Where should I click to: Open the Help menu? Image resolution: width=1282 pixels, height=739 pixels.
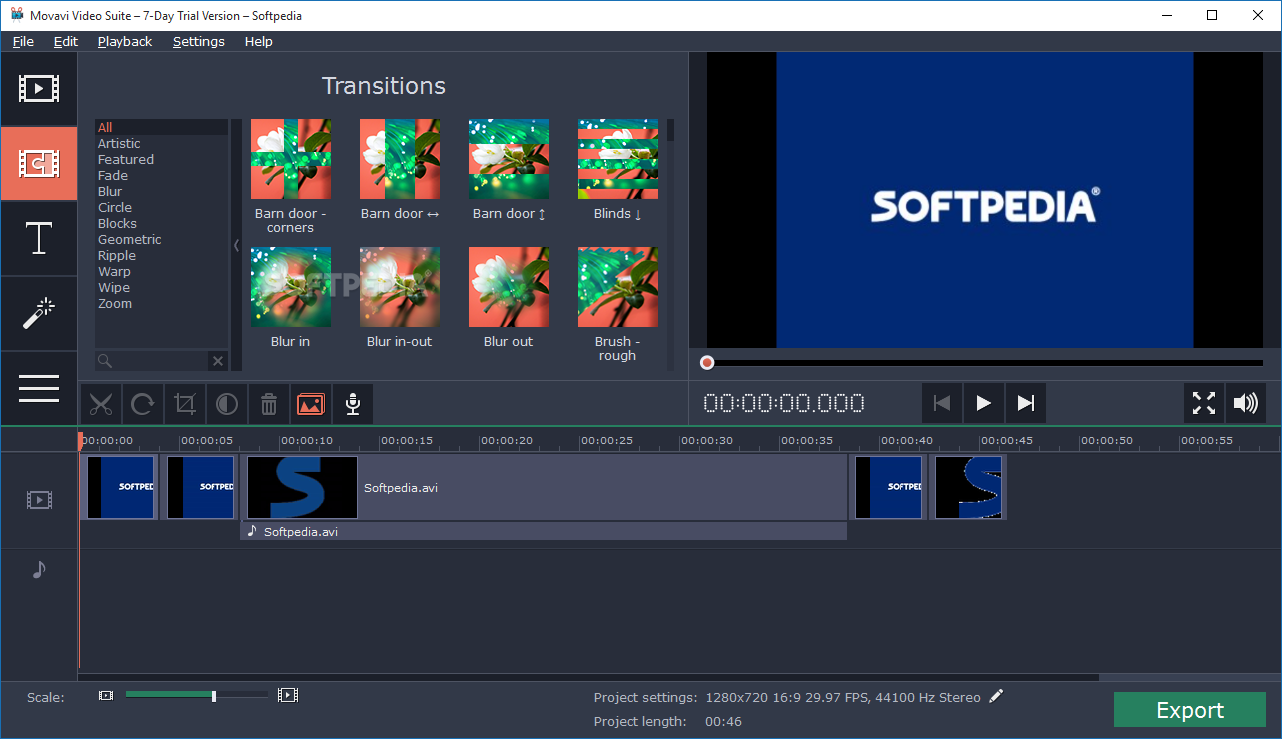pyautogui.click(x=259, y=41)
